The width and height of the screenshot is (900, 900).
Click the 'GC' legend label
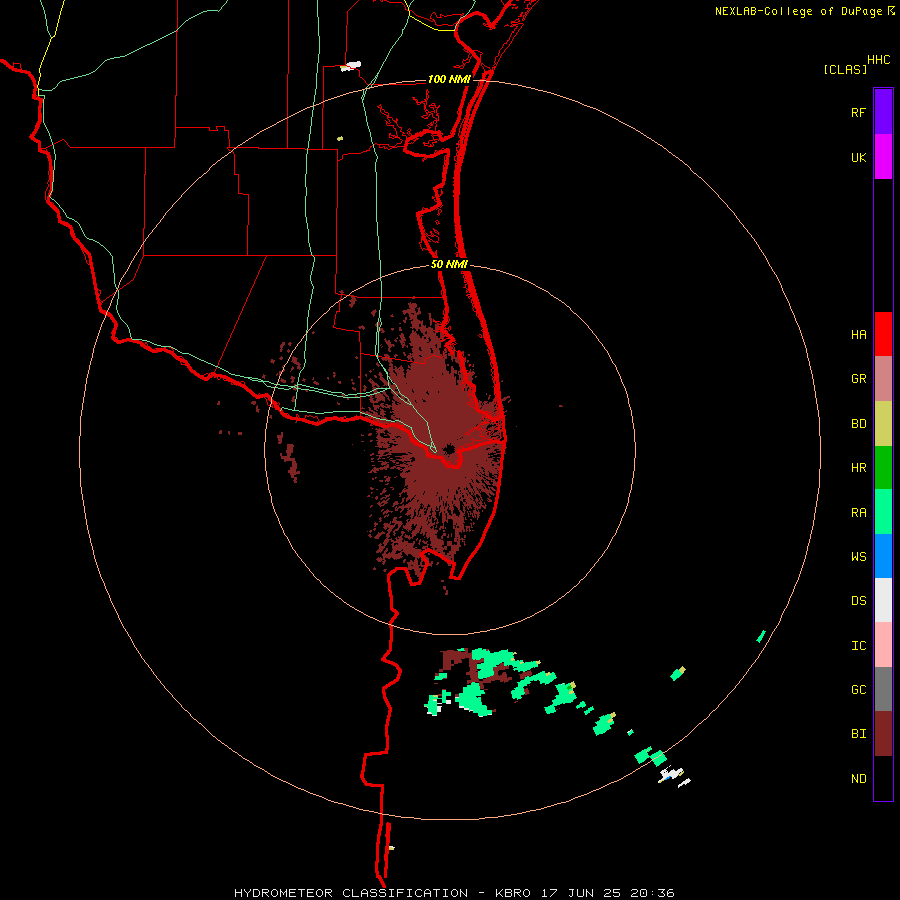pos(858,690)
